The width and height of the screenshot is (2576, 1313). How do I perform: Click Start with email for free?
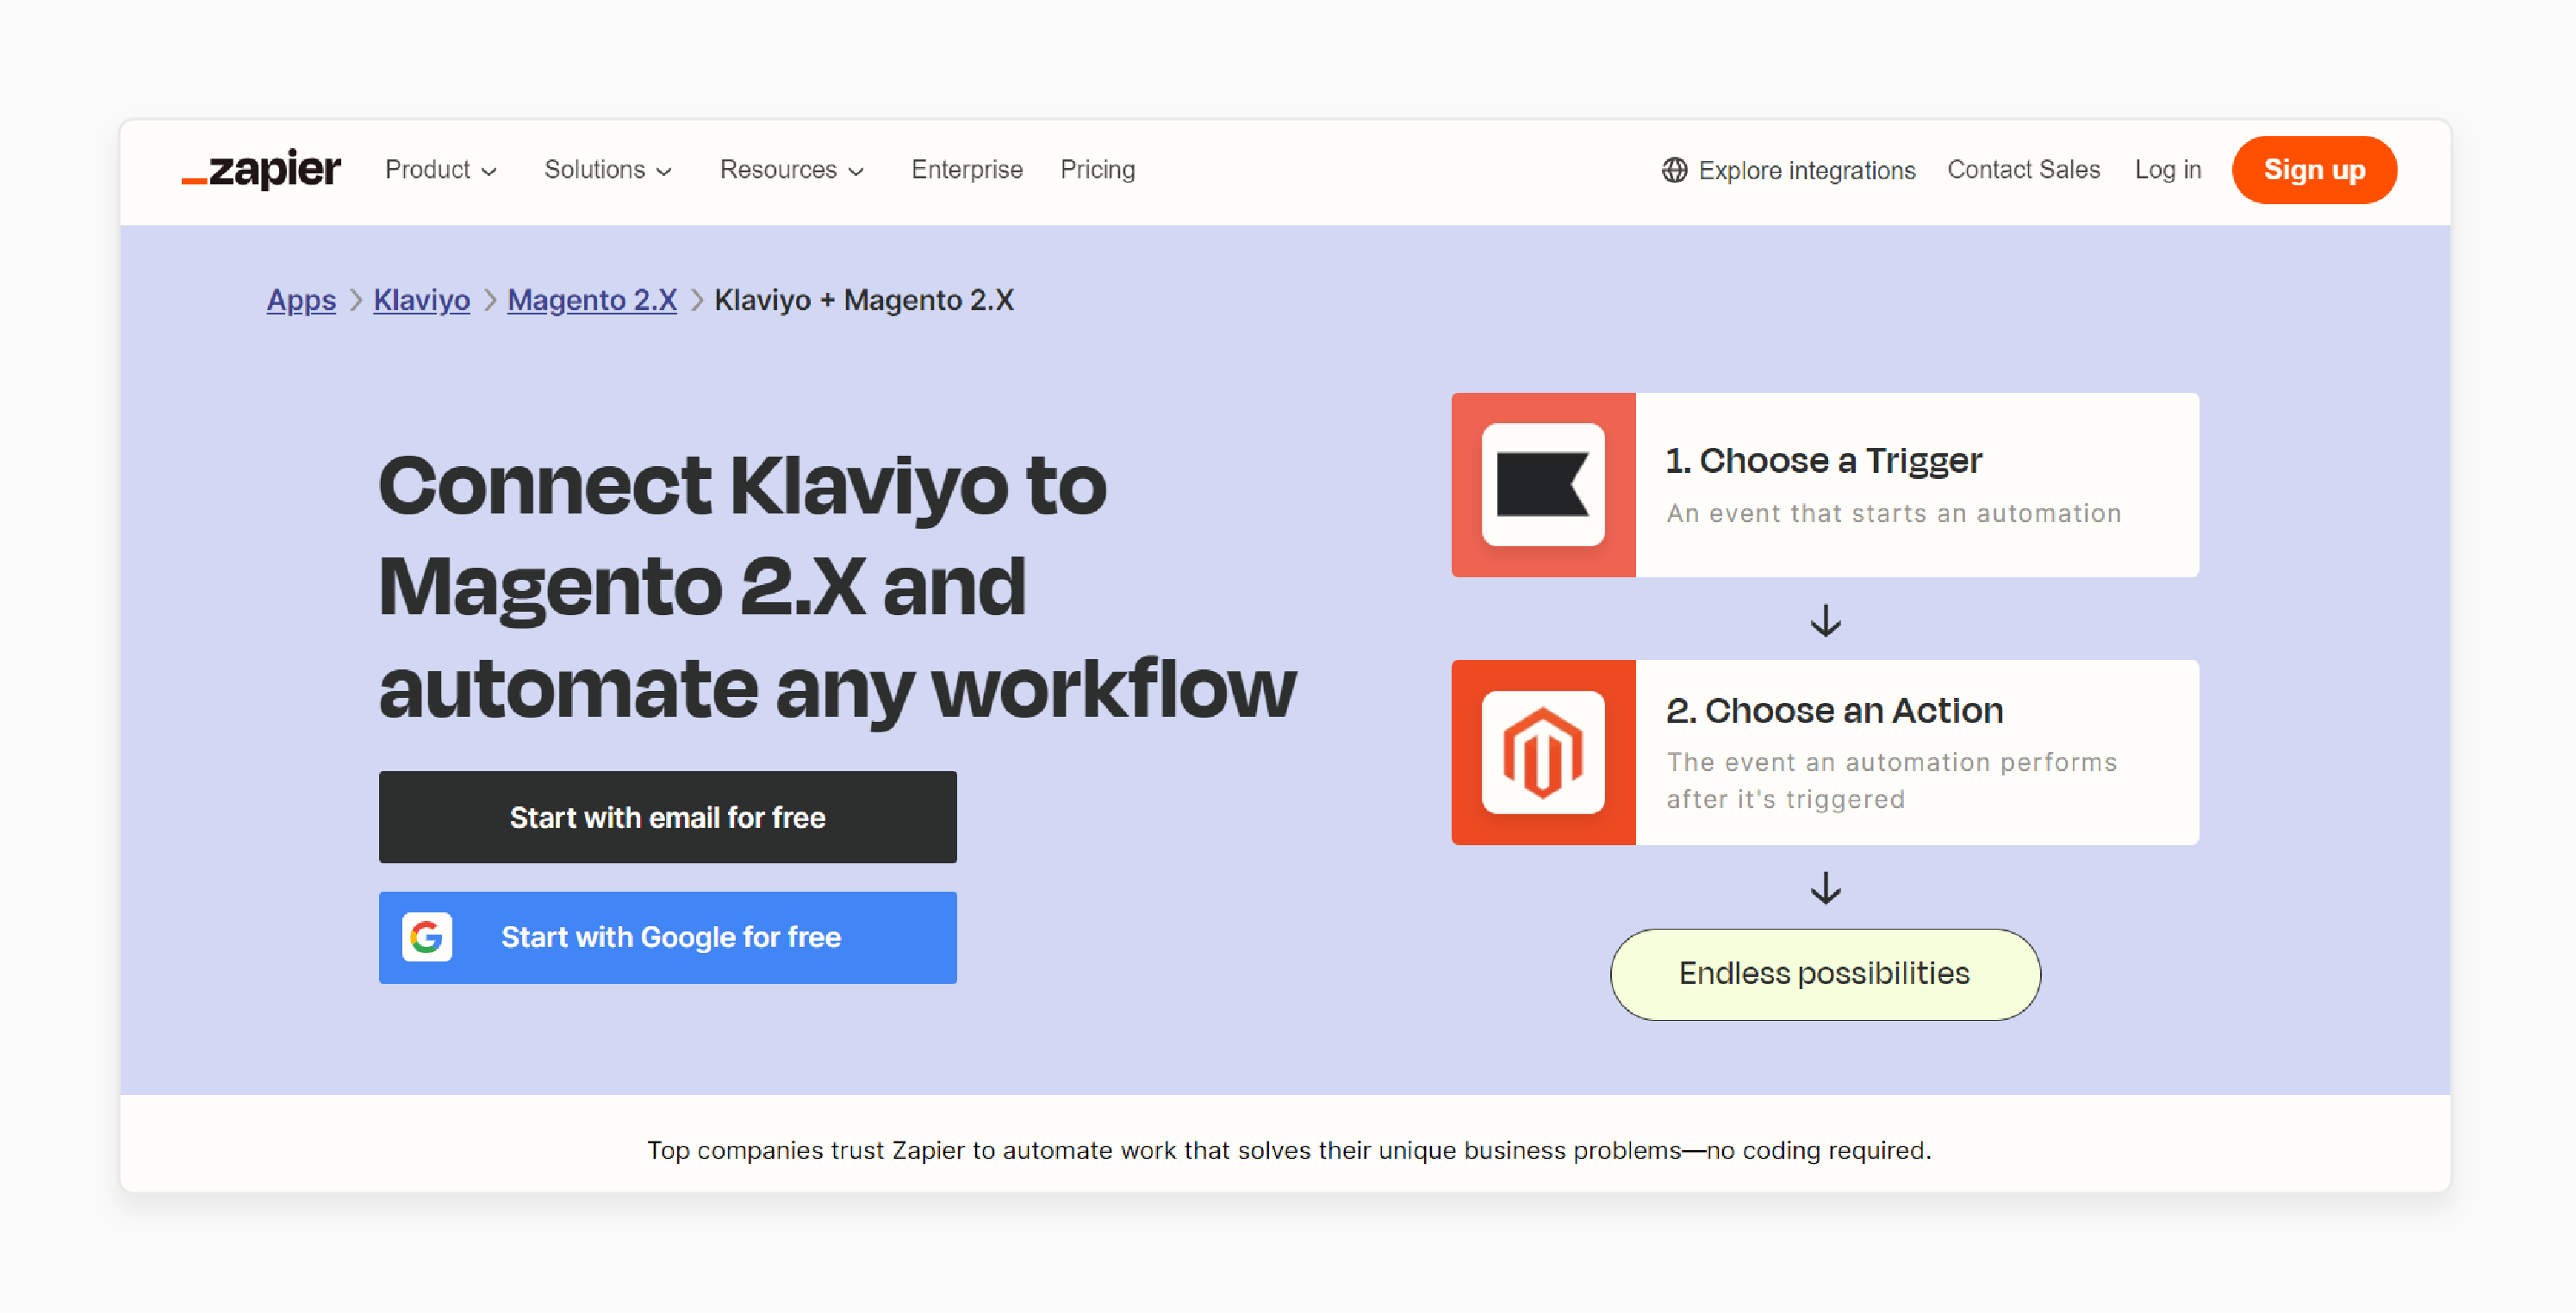pos(668,817)
